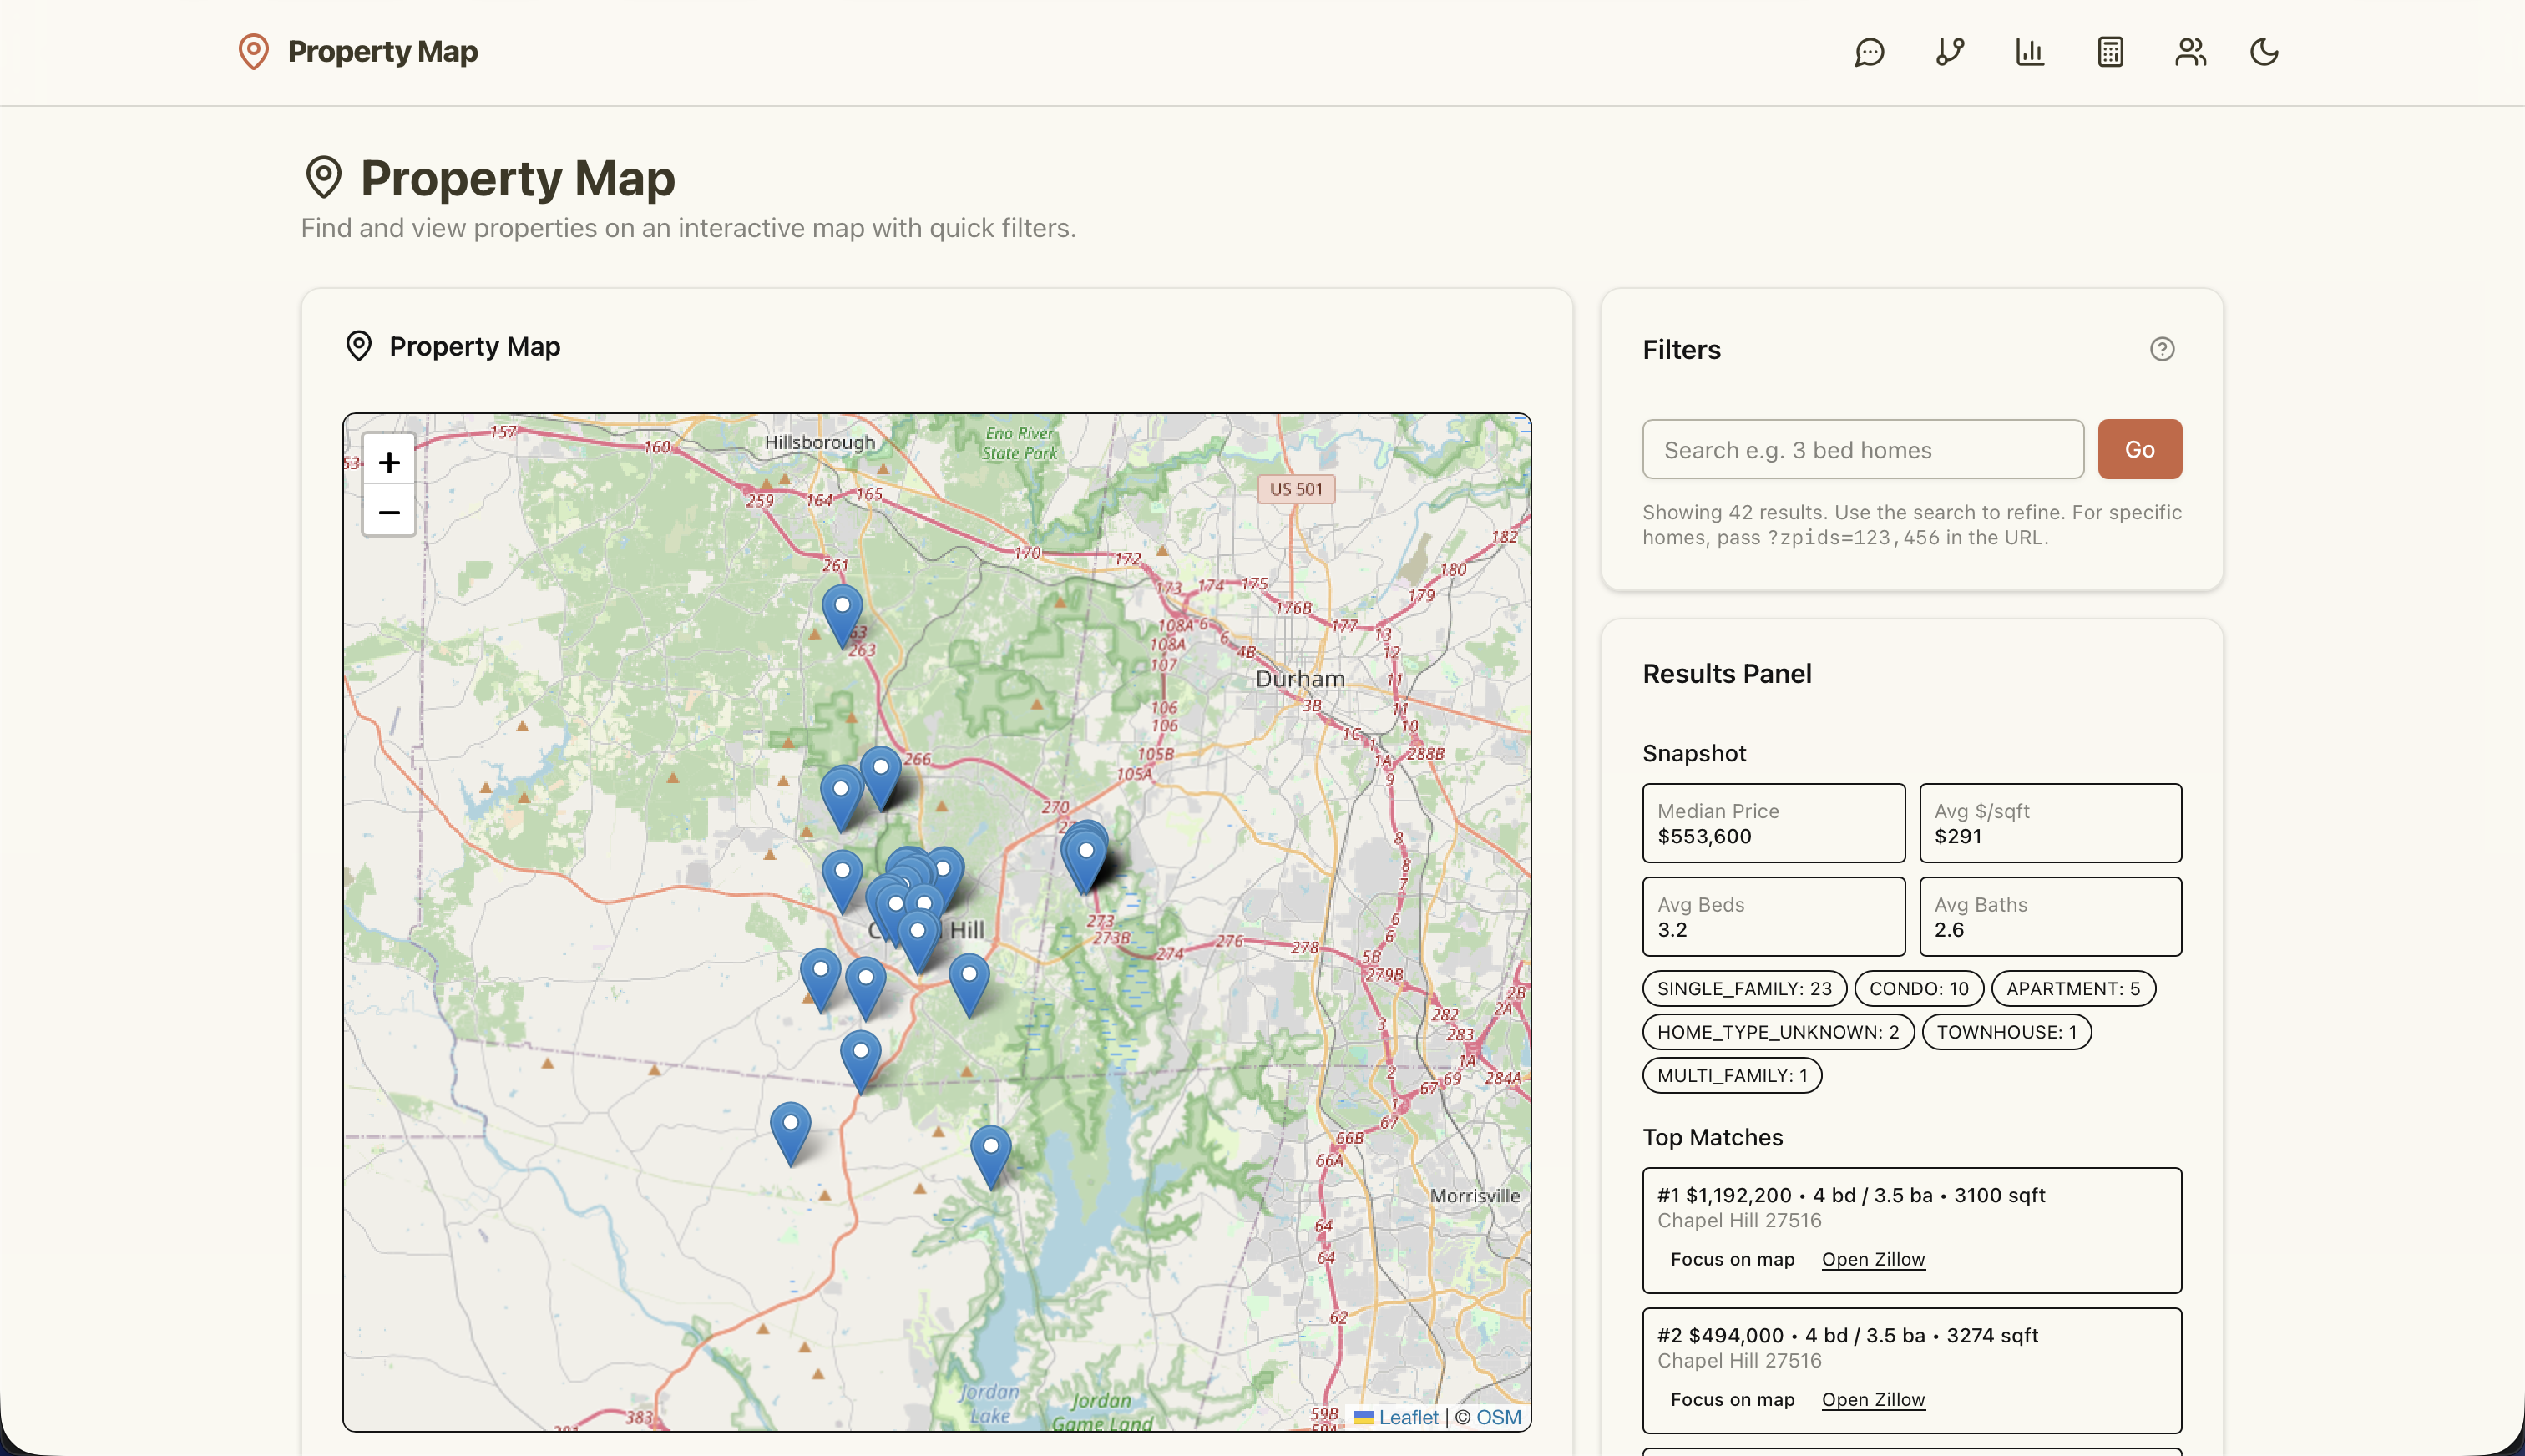Click the US 501 road shield

coord(1296,489)
